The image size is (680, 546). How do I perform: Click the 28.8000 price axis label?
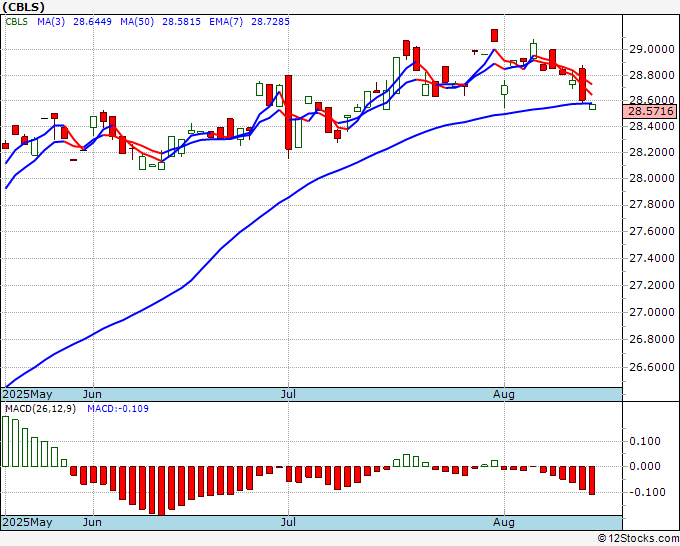651,75
